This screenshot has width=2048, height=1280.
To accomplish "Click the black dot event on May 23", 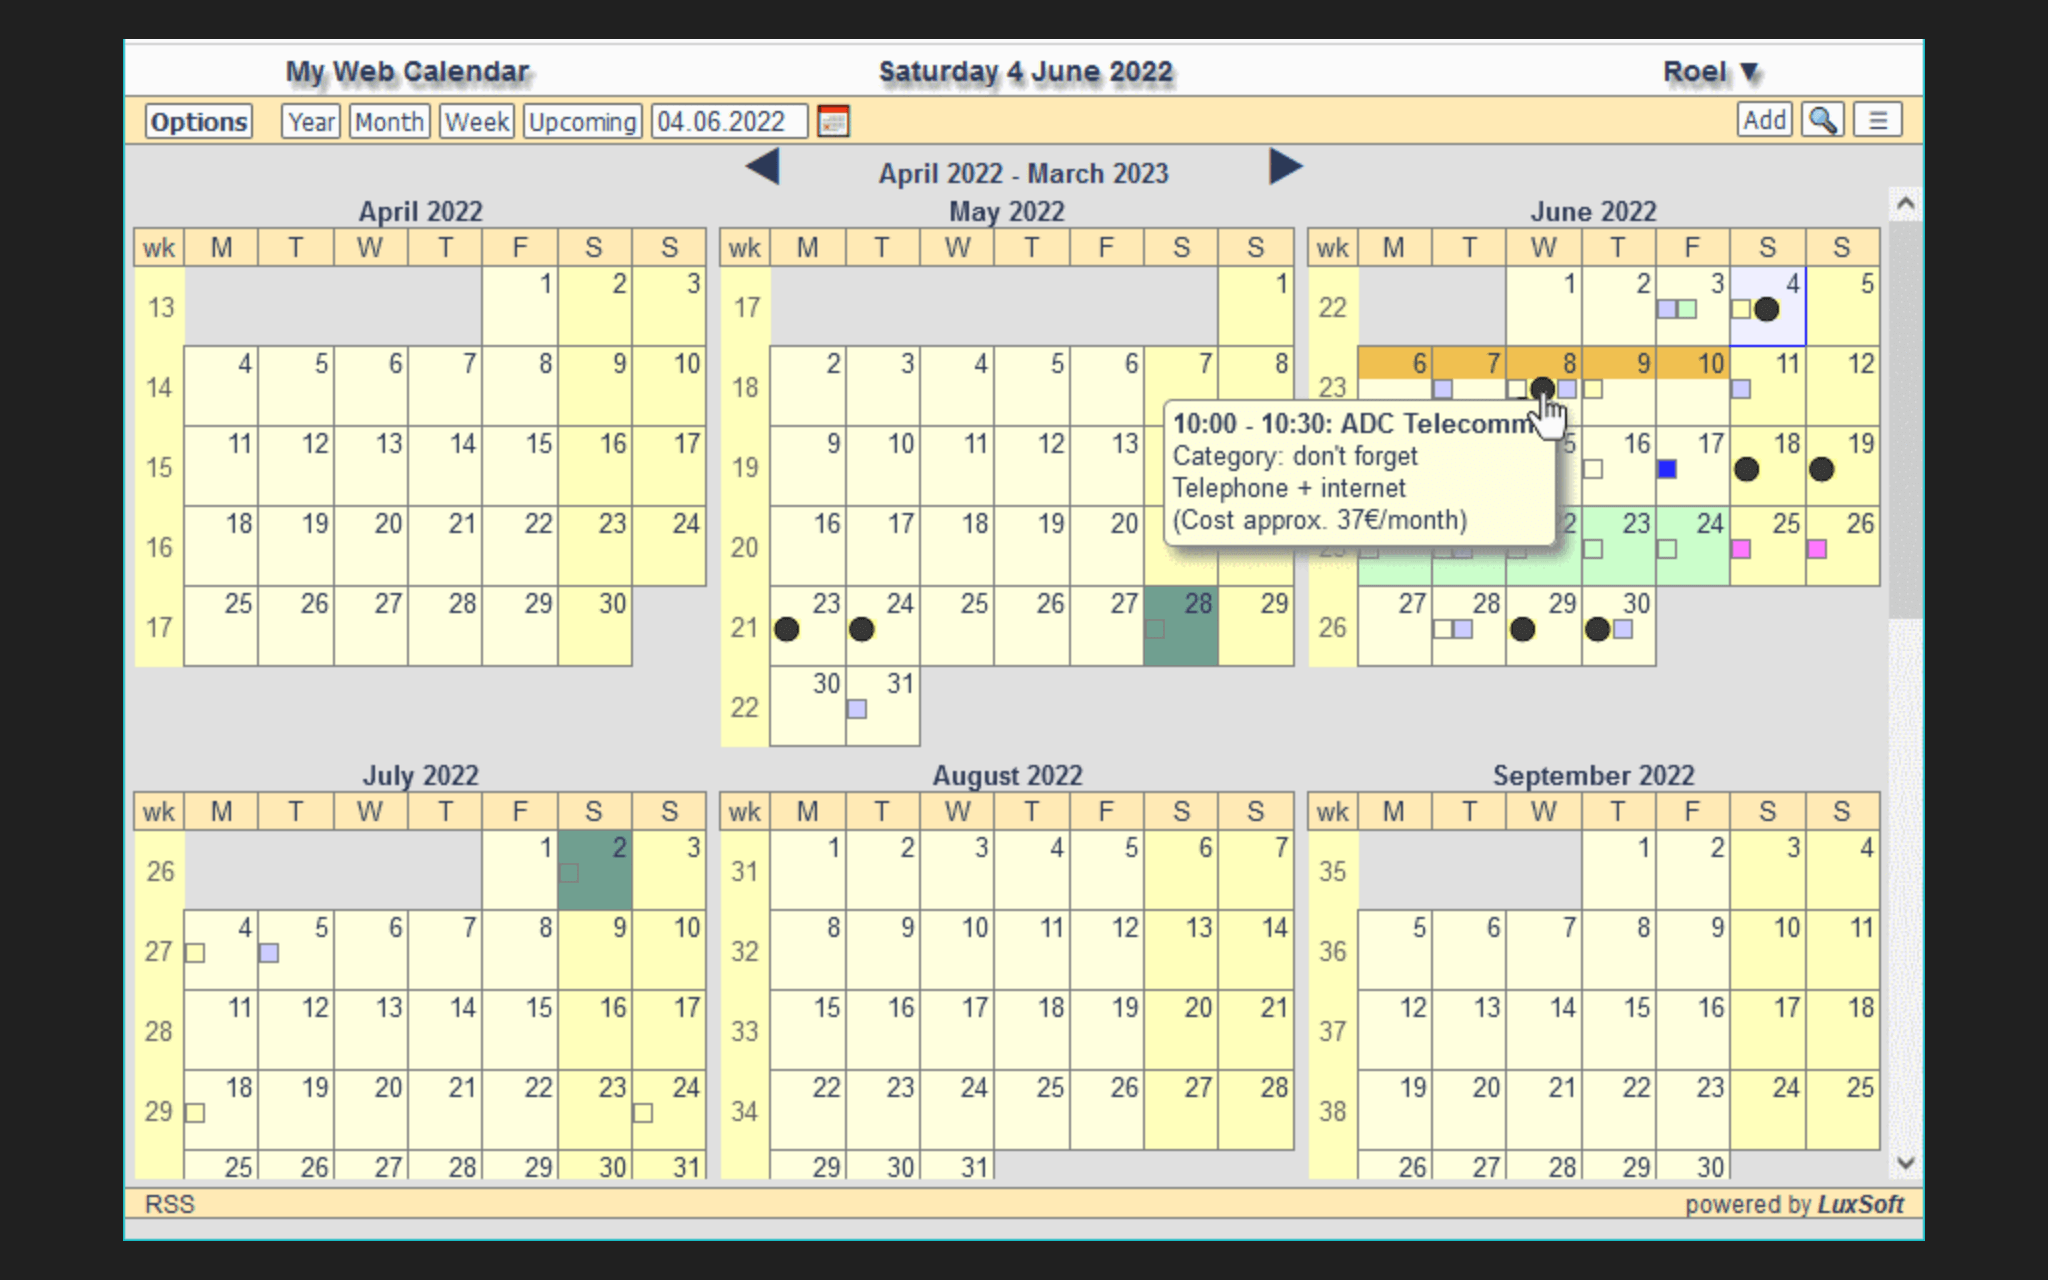I will (x=787, y=629).
